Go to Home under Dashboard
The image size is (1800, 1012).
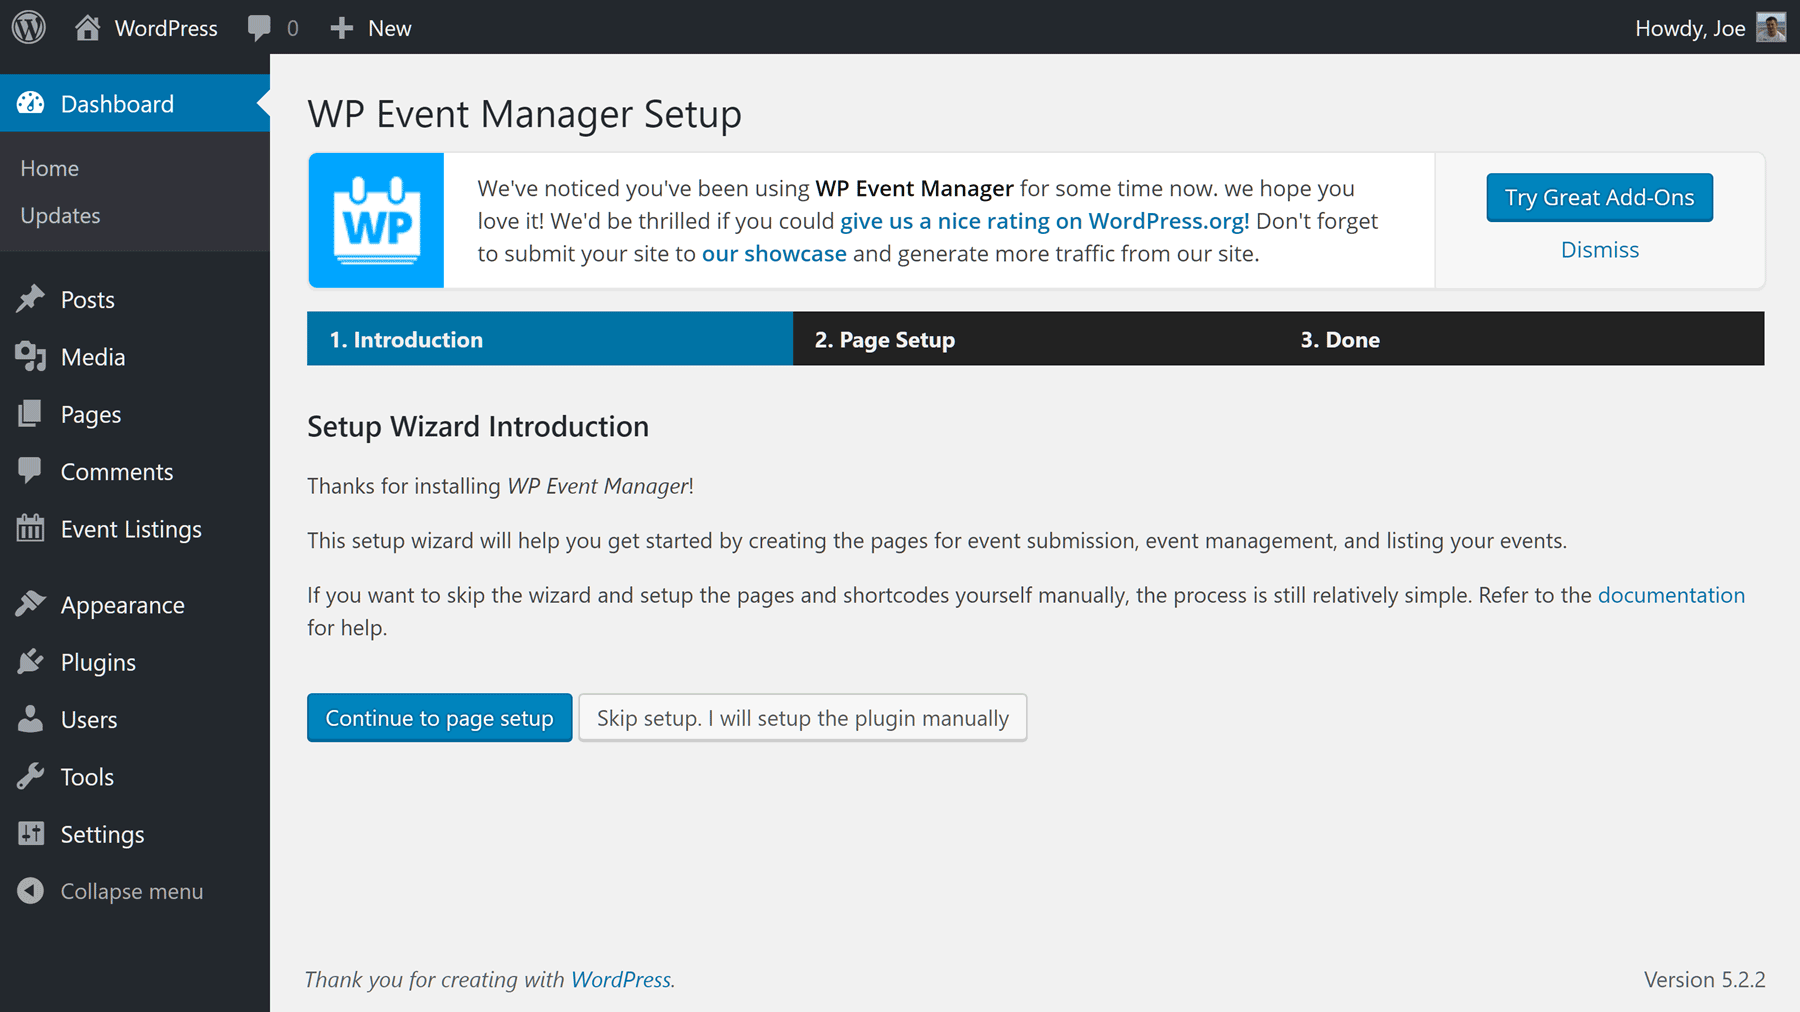point(50,168)
